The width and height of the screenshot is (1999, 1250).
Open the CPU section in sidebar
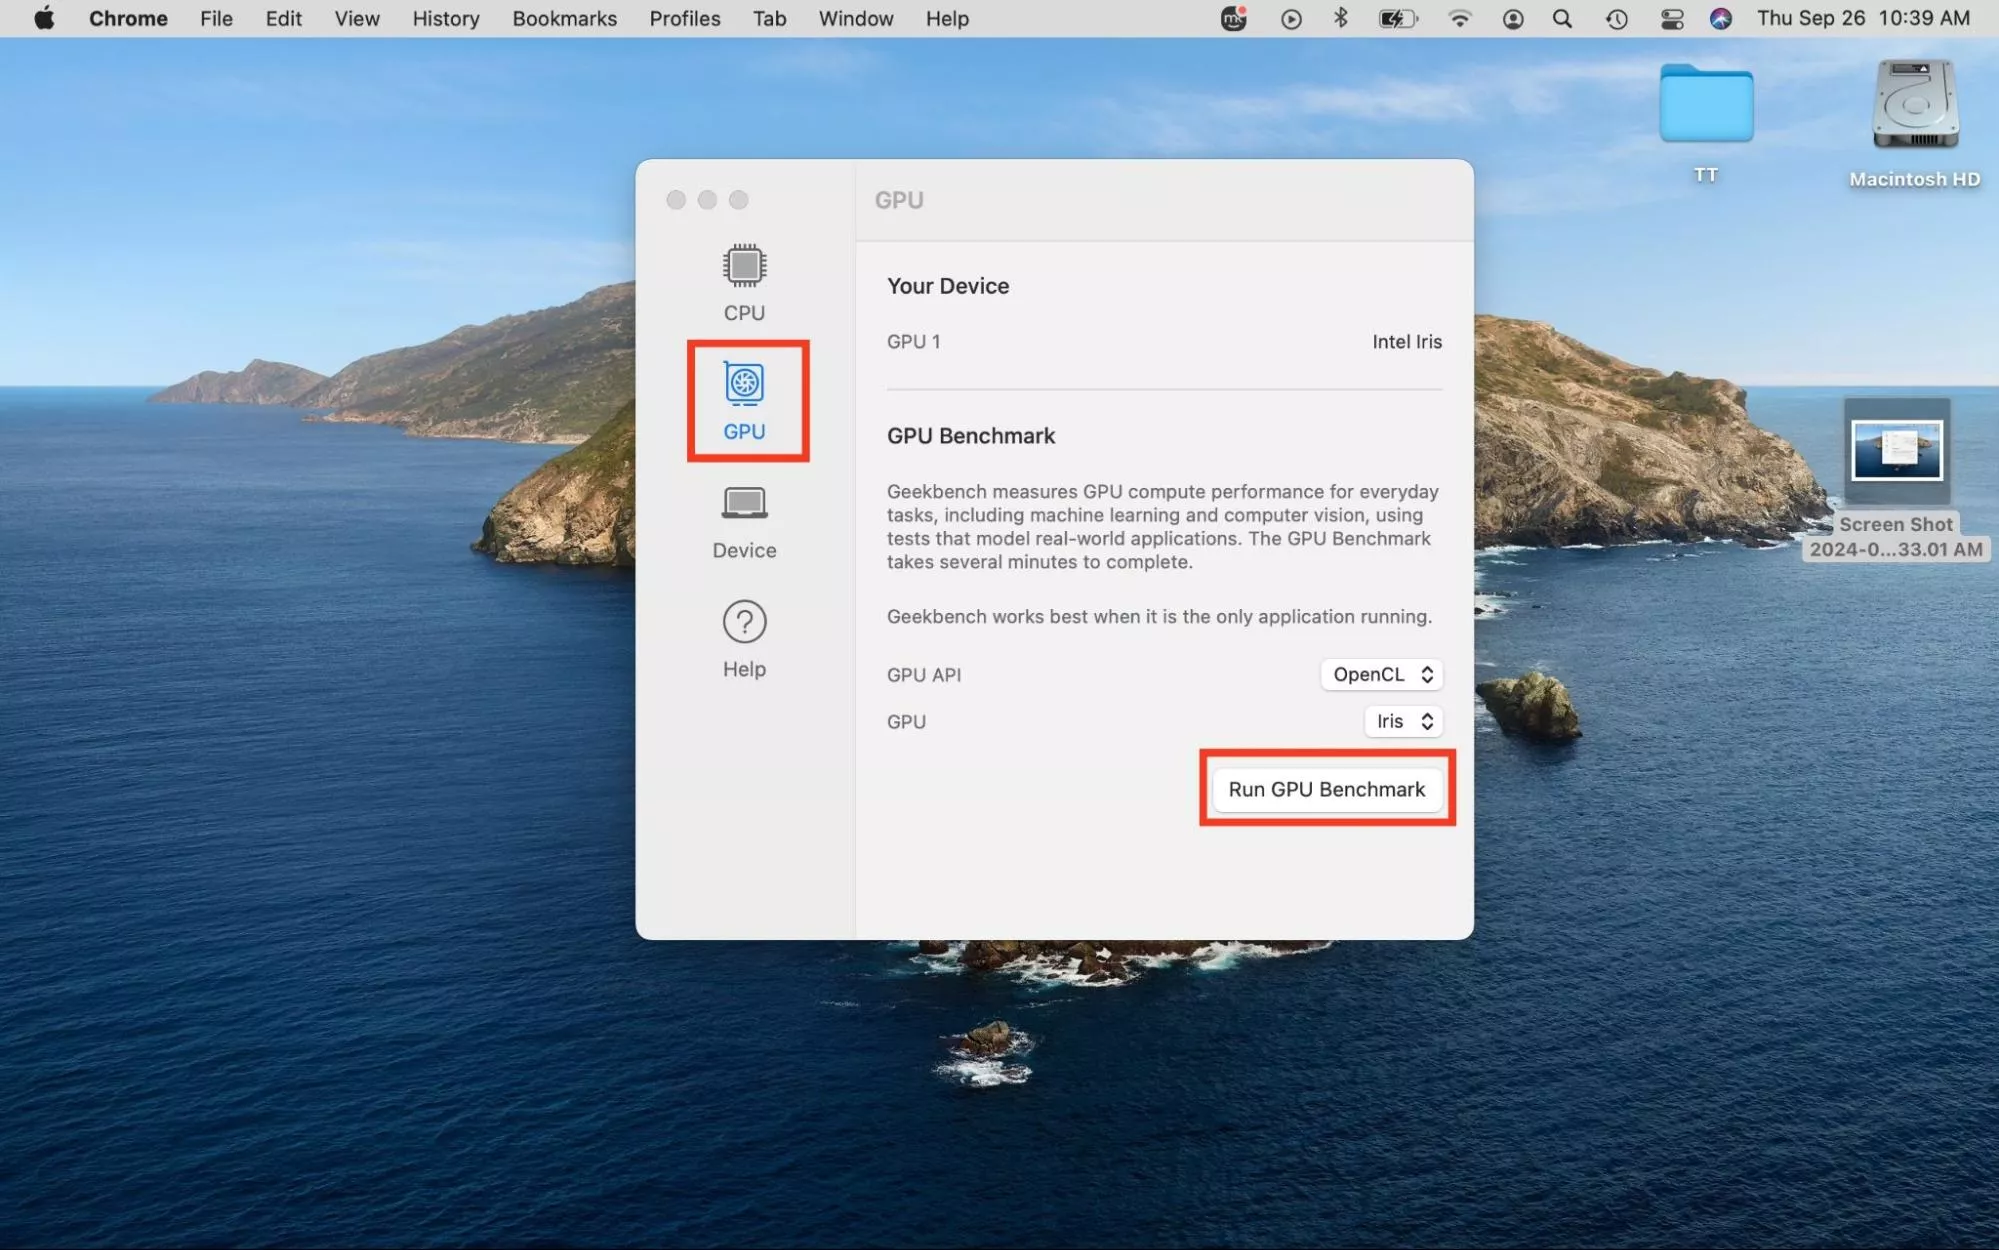click(744, 282)
